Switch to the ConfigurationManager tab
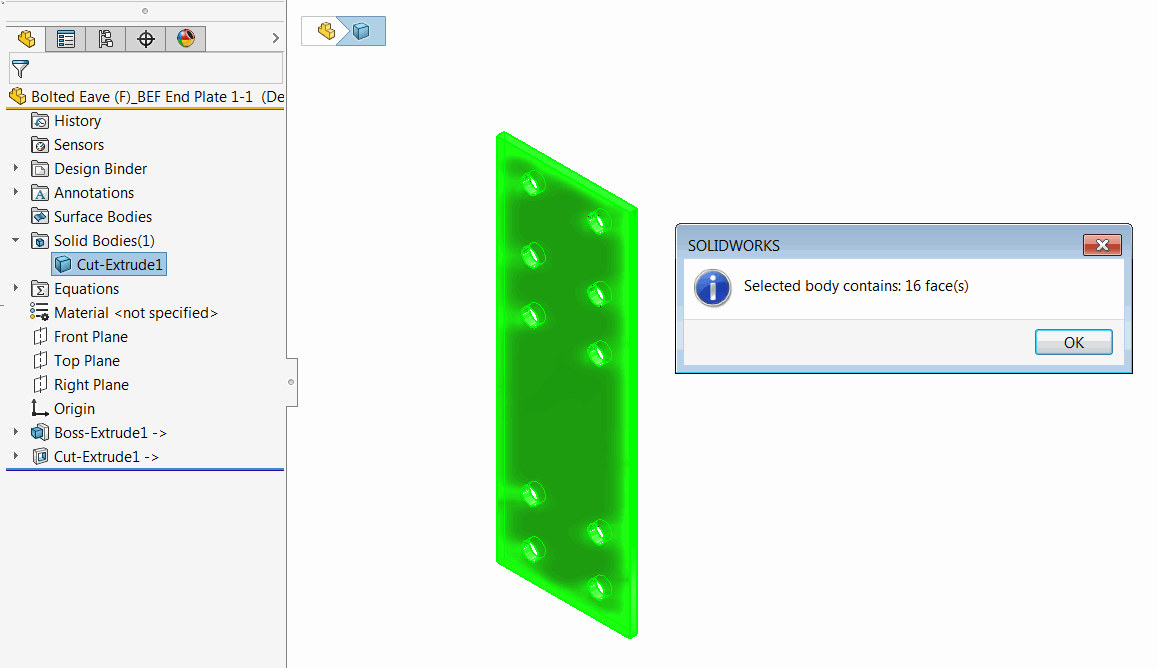 pyautogui.click(x=106, y=38)
